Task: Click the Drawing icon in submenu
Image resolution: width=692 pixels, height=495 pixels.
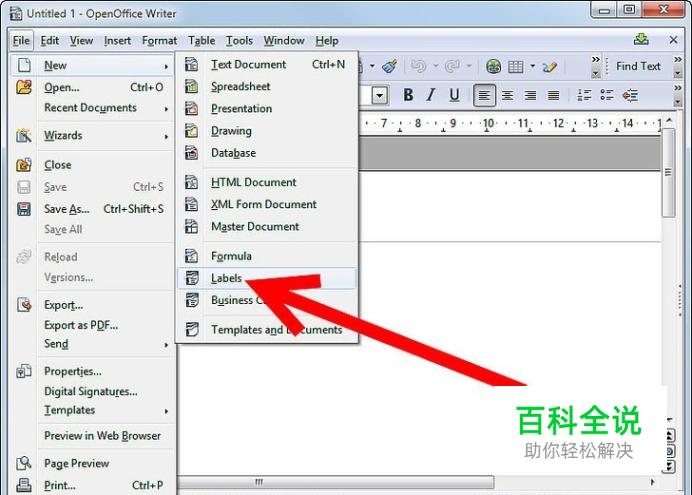Action: (191, 131)
